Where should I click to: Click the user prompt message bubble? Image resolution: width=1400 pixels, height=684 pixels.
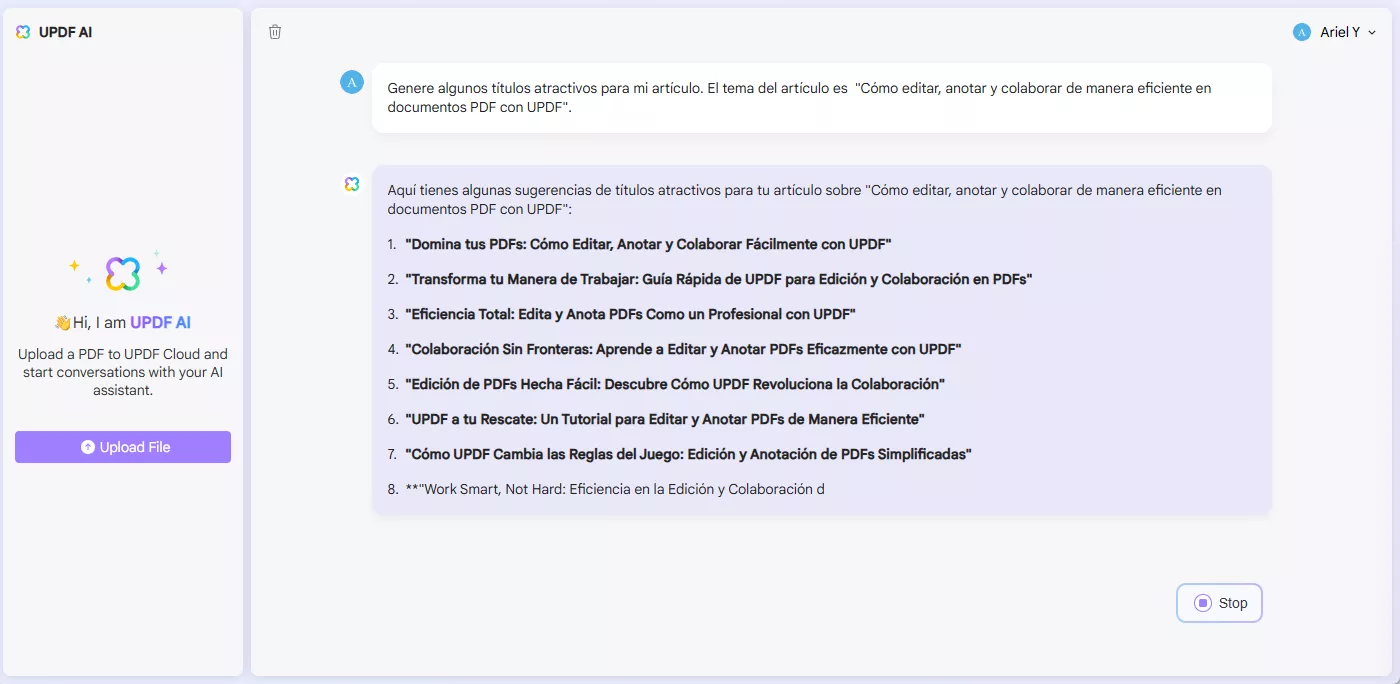pos(822,98)
